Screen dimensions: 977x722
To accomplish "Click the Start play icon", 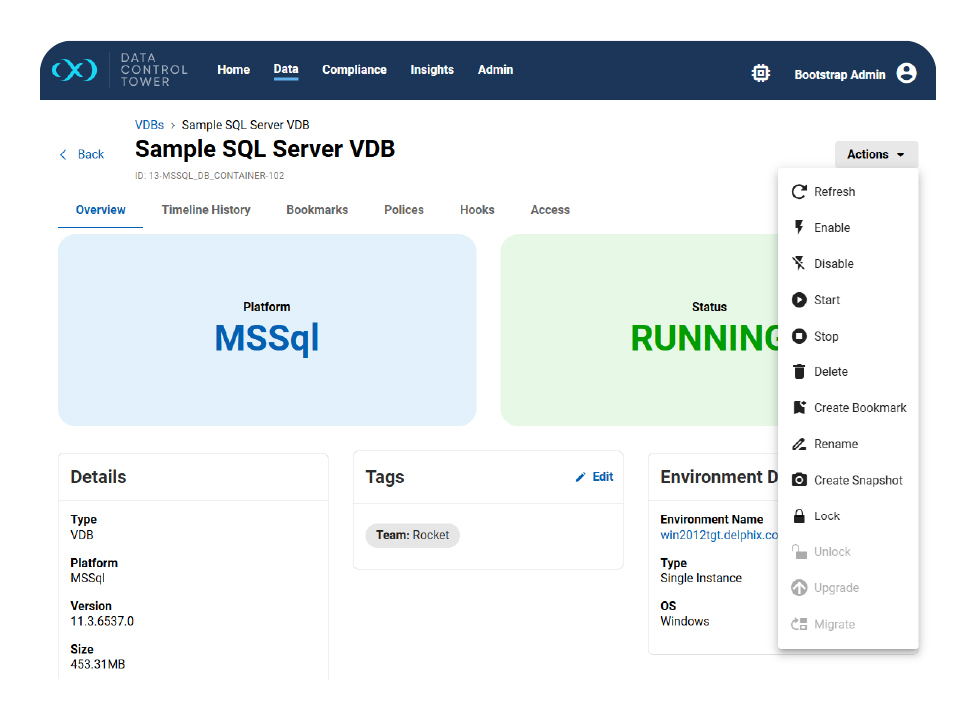I will 799,299.
